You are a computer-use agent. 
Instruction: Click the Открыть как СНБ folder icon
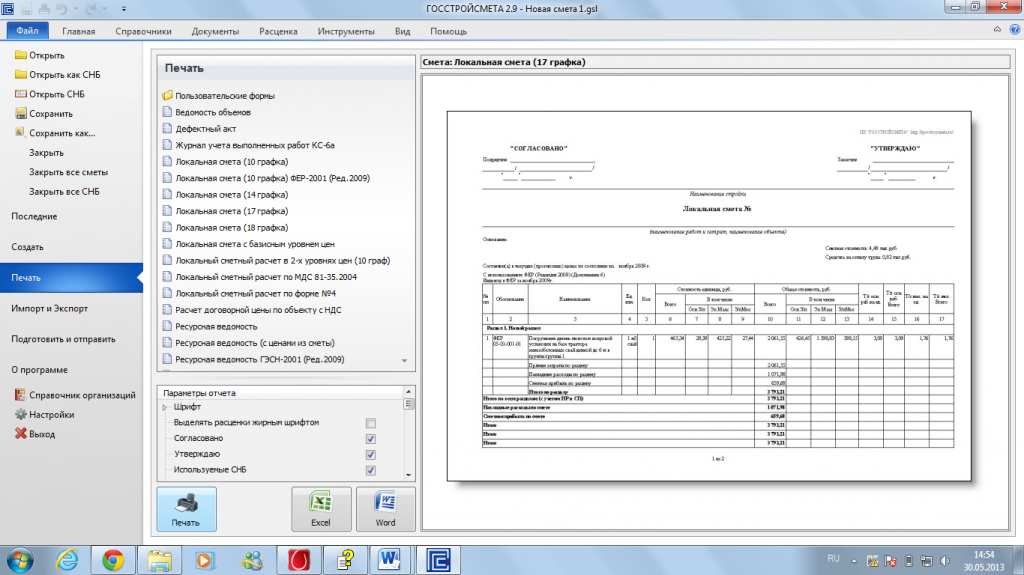[21, 74]
